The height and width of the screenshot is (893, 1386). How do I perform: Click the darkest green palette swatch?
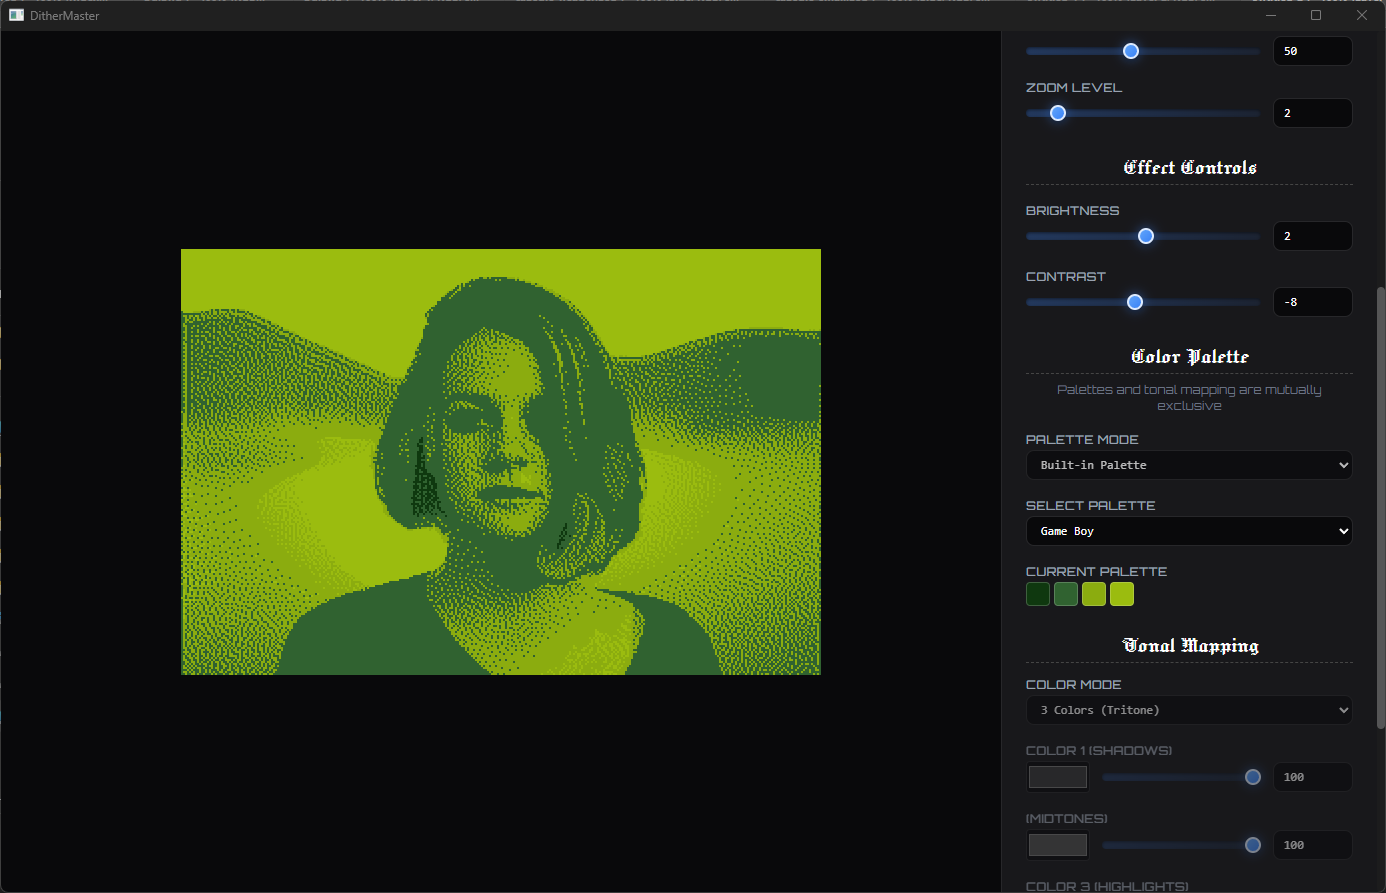(1038, 594)
